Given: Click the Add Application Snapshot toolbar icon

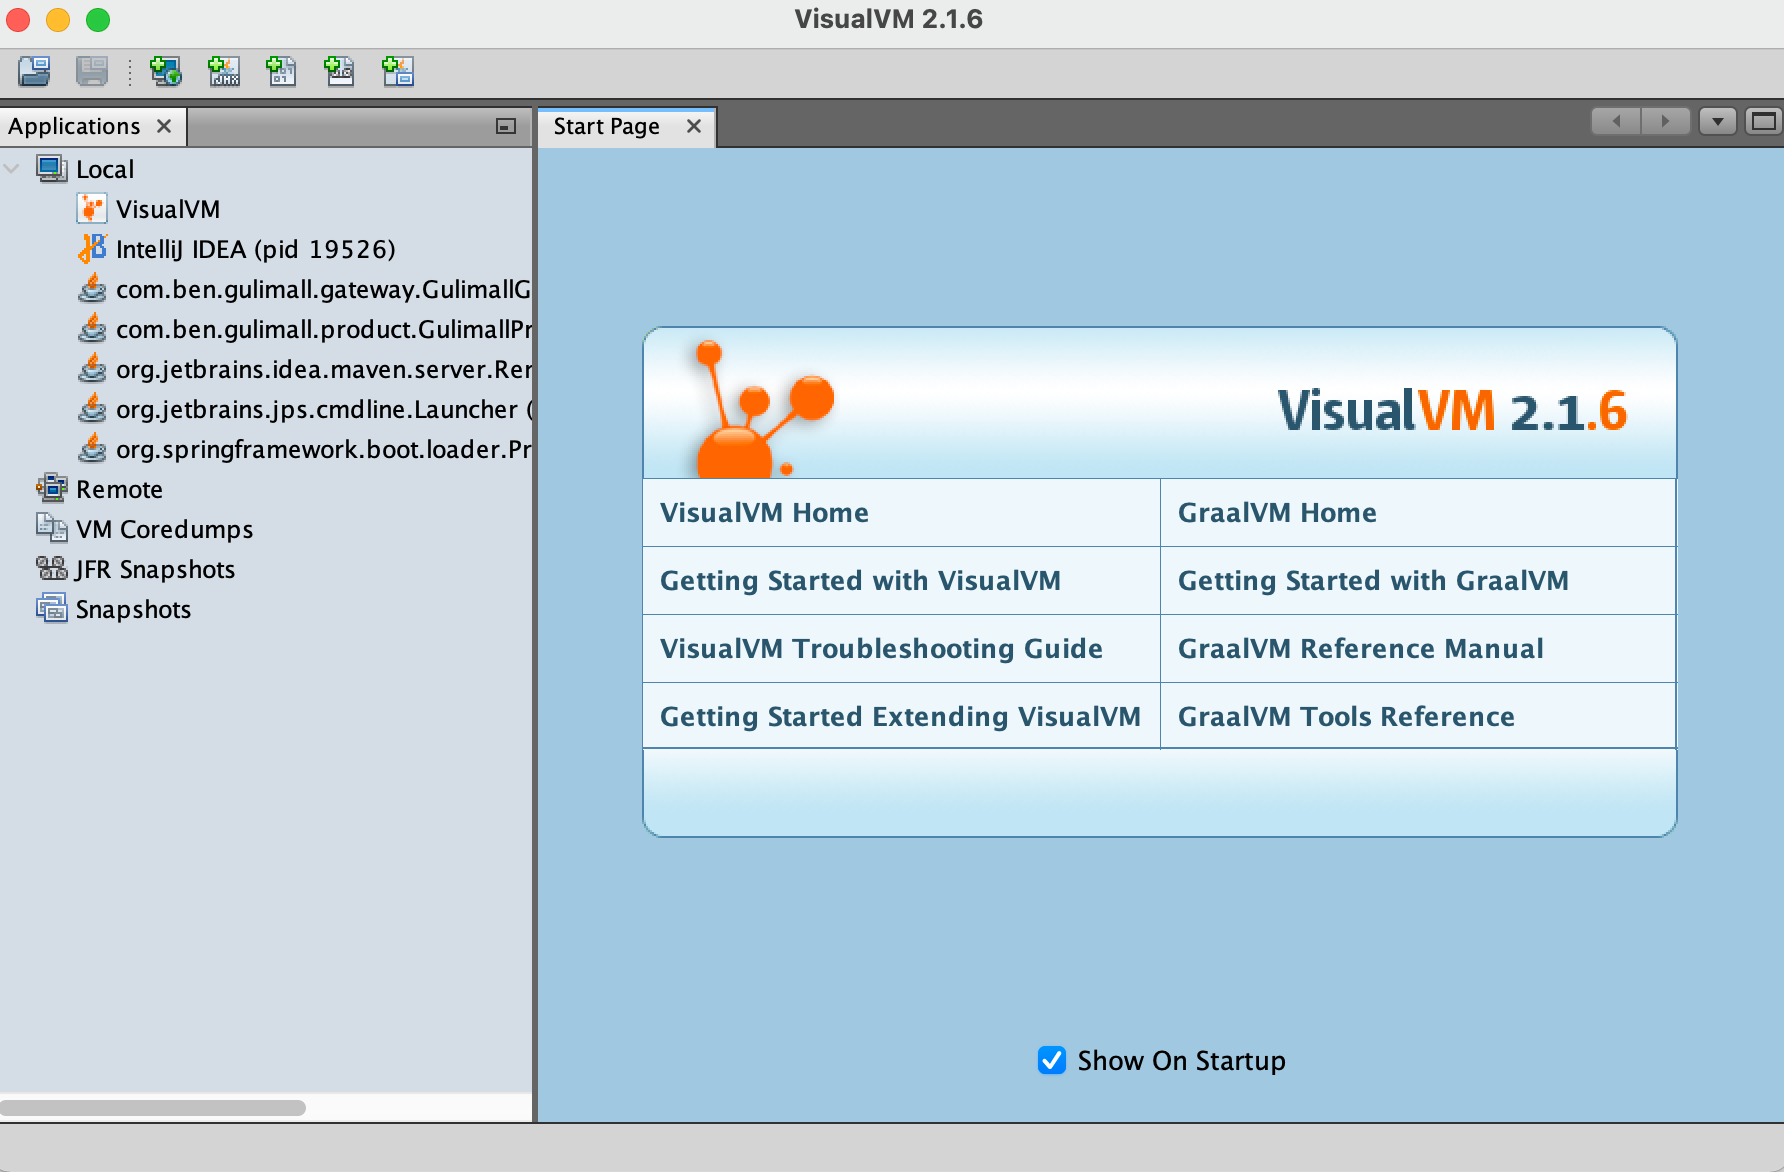Looking at the screenshot, I should pos(398,72).
